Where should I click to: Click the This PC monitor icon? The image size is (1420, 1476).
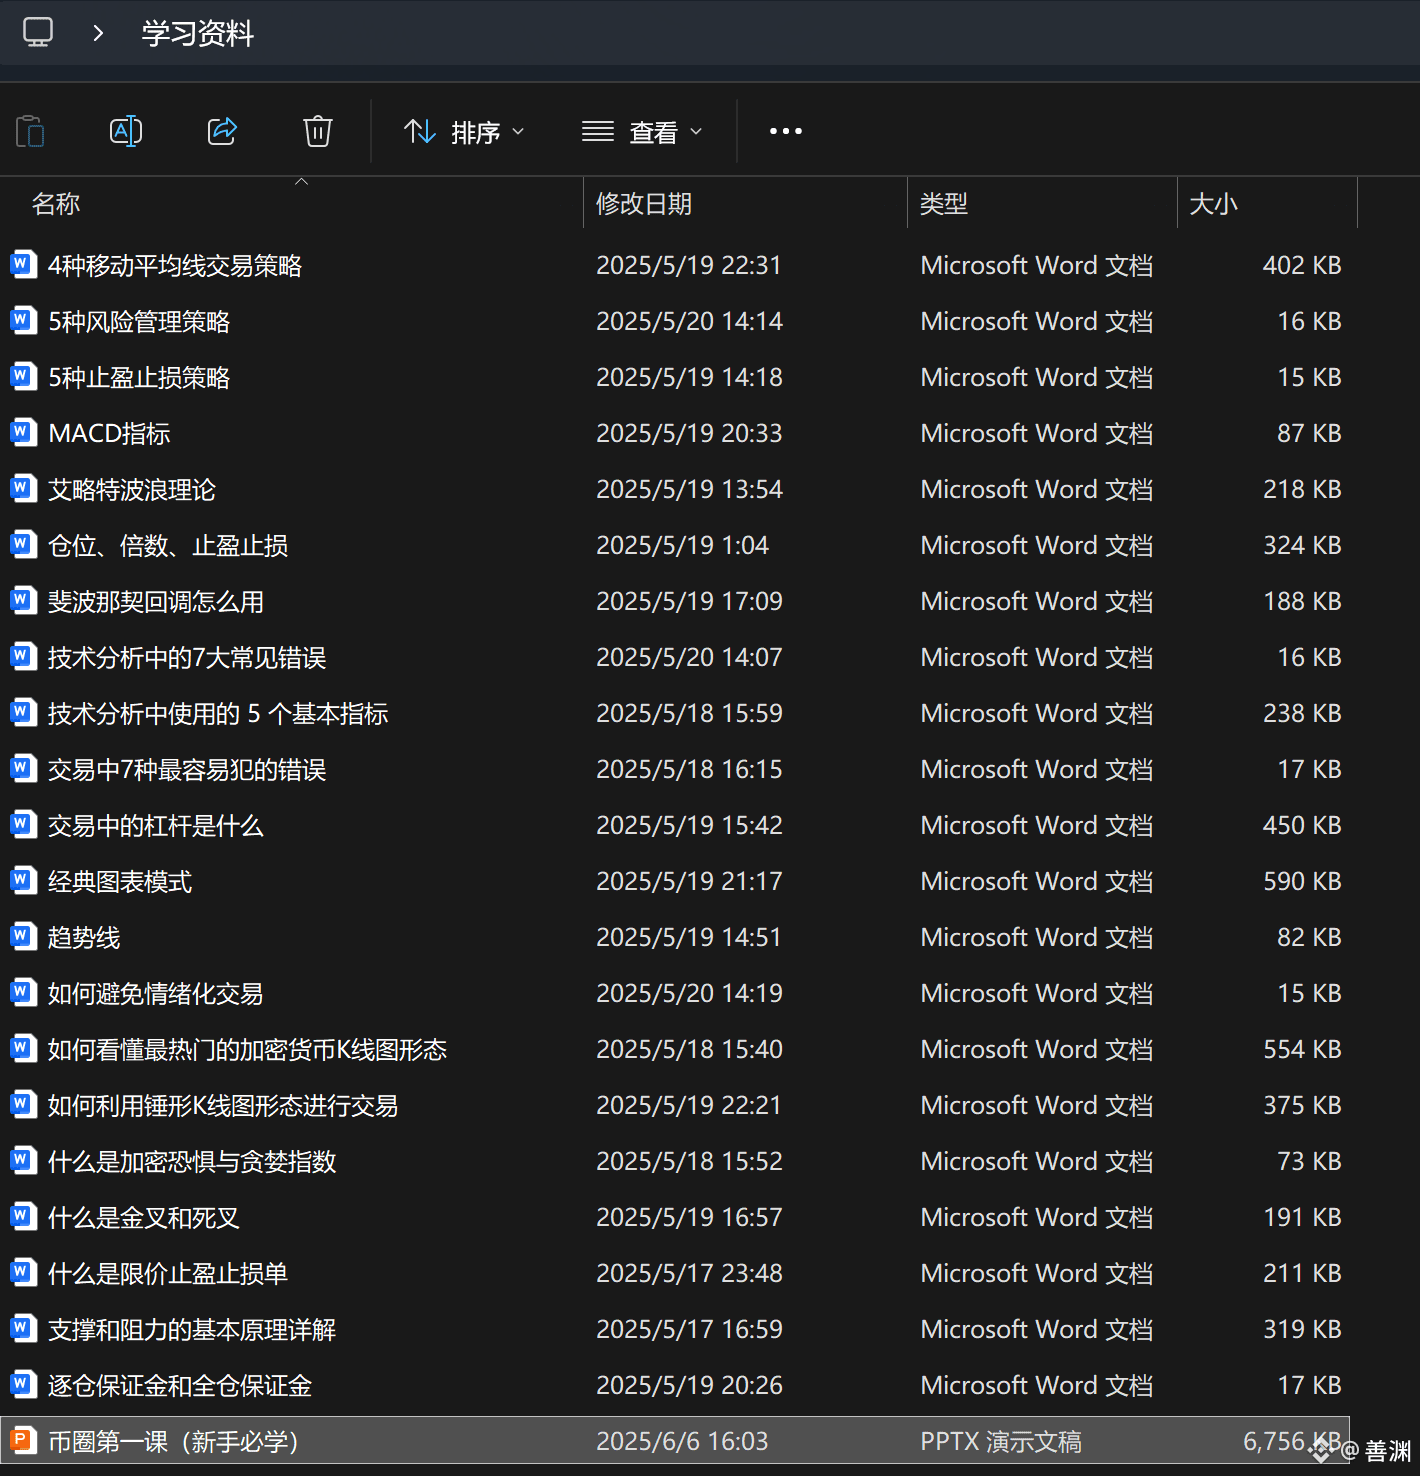[38, 32]
